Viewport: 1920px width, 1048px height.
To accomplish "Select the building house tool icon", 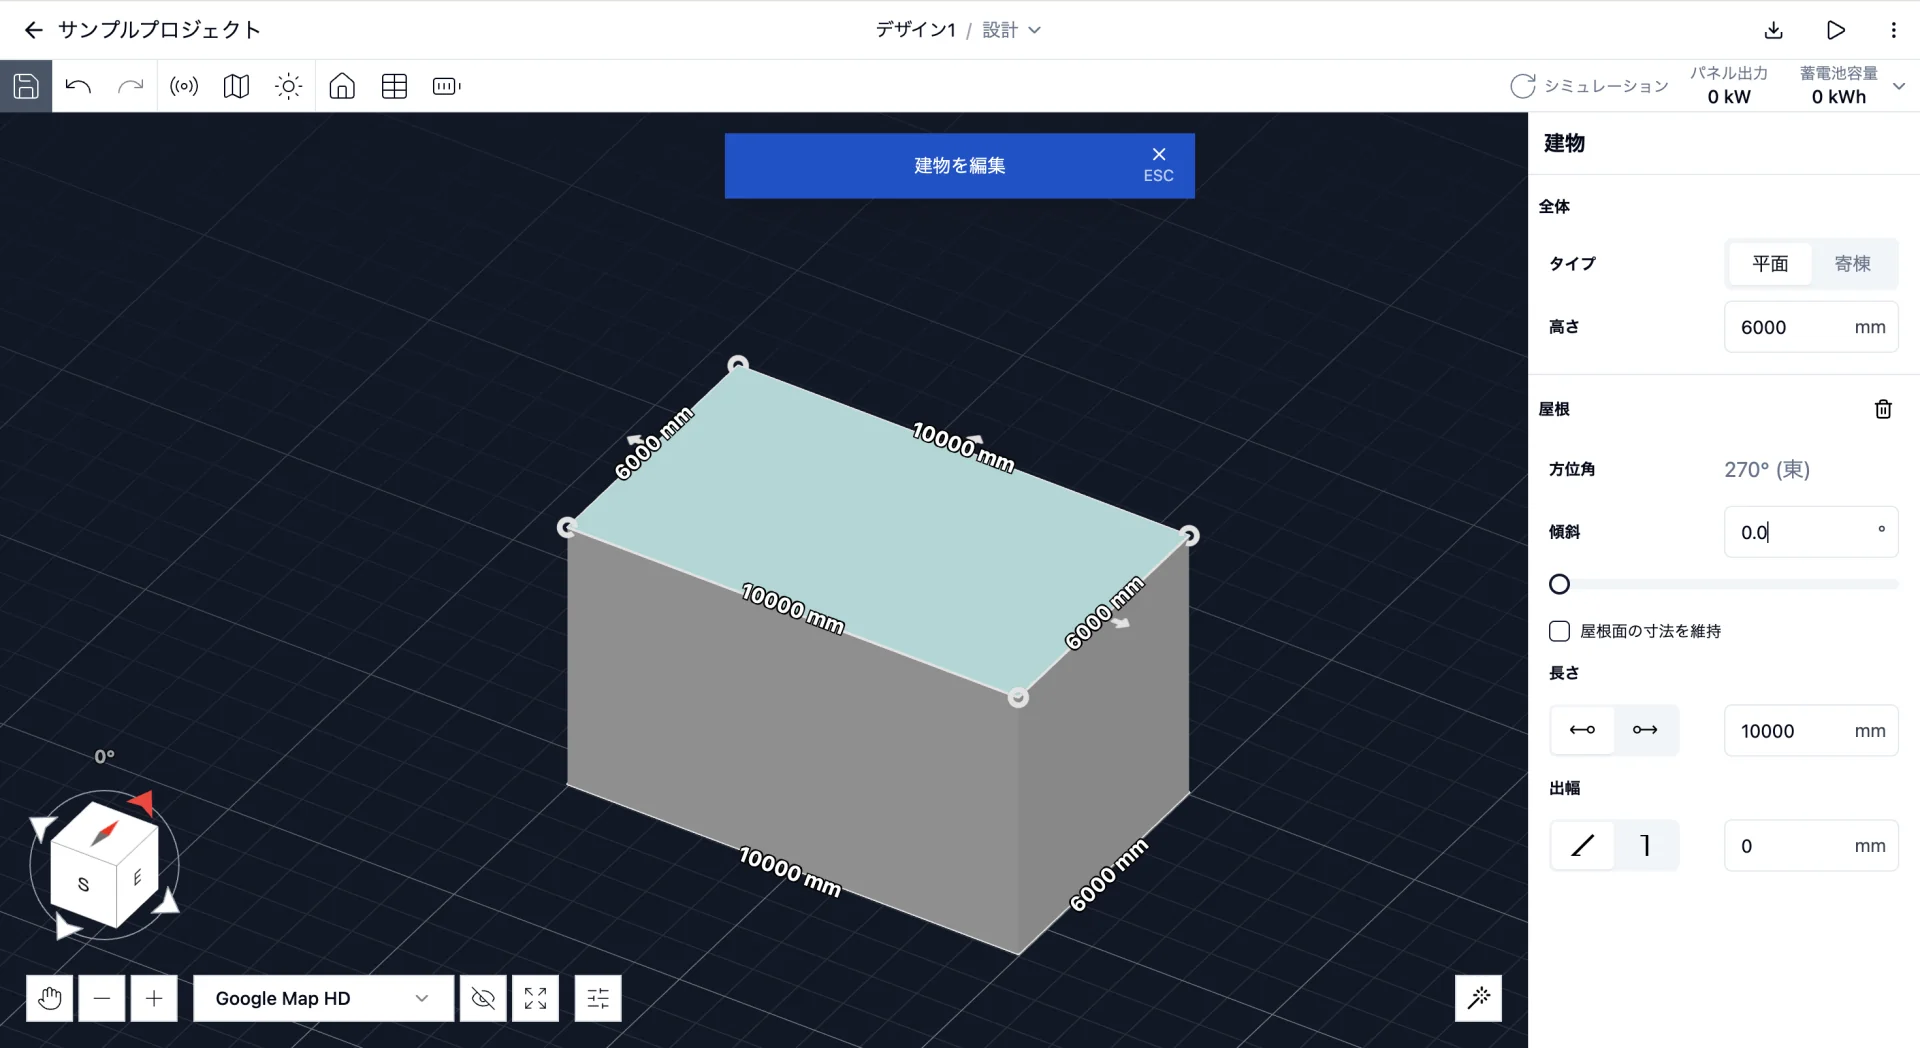I will (342, 86).
